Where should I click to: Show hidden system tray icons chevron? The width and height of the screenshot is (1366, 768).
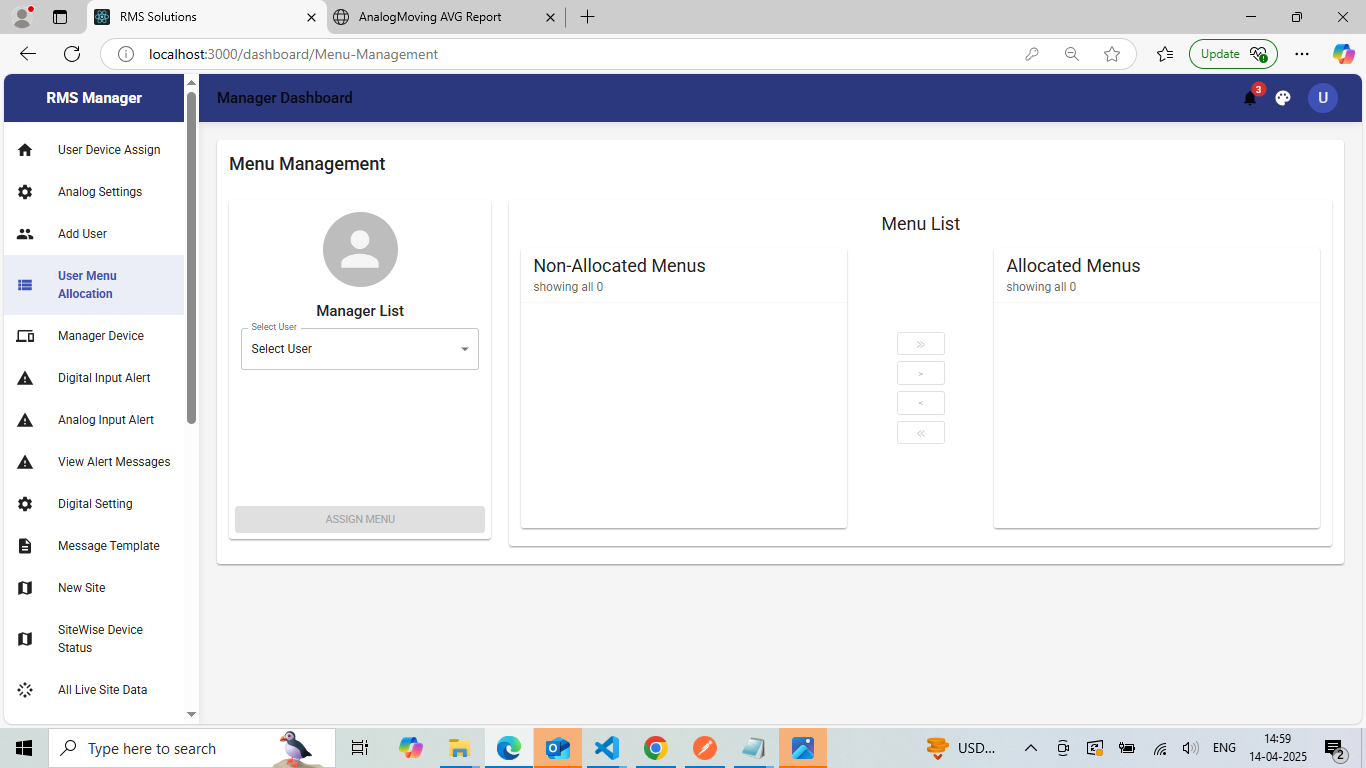click(x=1031, y=748)
